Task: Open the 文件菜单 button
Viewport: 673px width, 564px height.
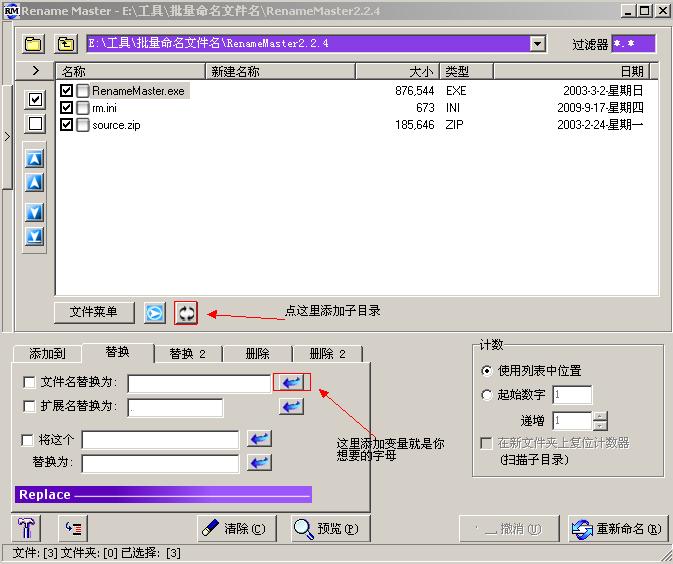Action: coord(94,312)
